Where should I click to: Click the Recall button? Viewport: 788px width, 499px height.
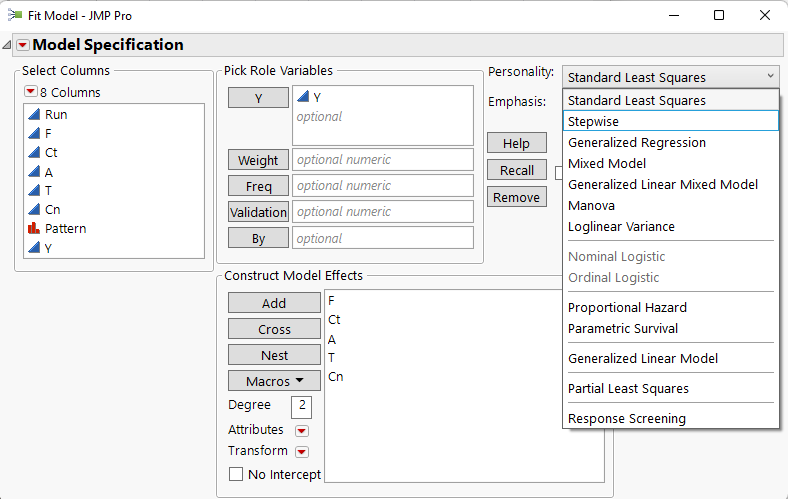pyautogui.click(x=516, y=170)
